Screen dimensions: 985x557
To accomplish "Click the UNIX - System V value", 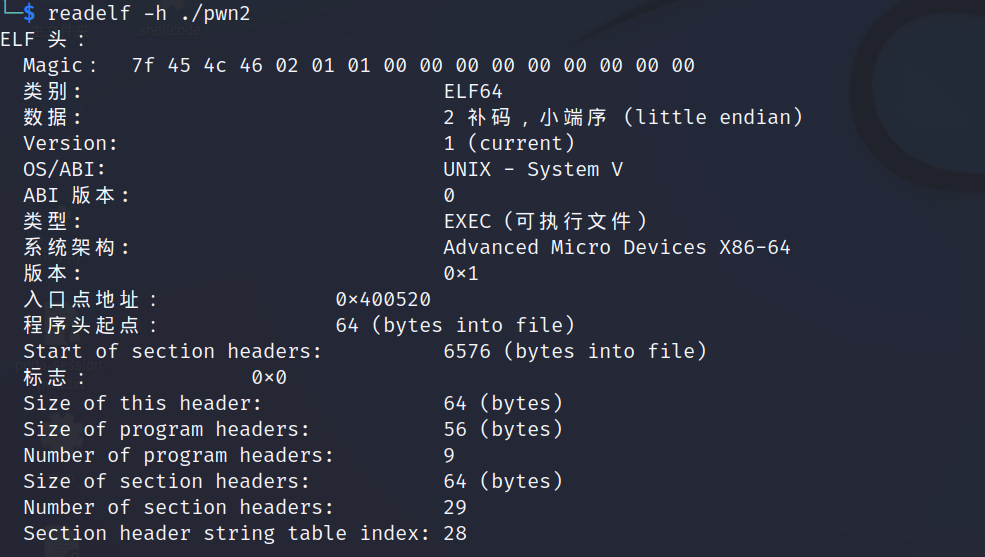I will tap(533, 169).
